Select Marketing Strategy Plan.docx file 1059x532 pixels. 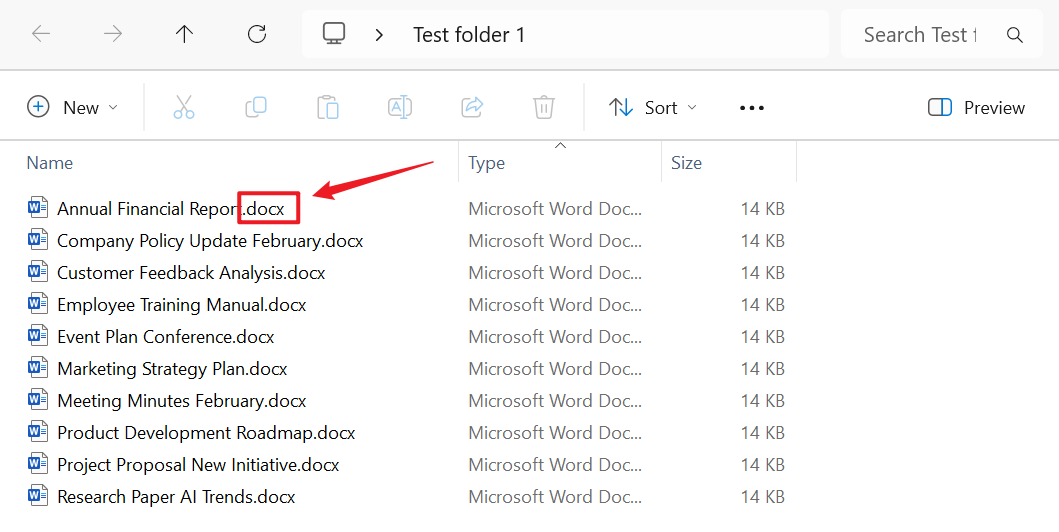click(172, 369)
